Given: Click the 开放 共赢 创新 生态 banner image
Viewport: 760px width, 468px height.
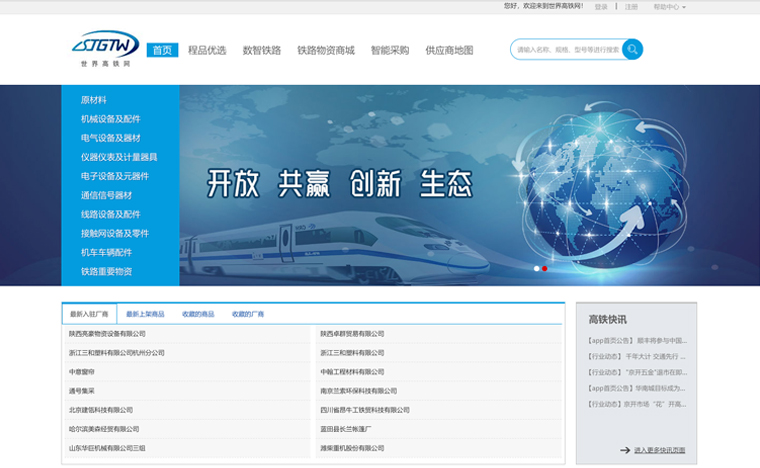Looking at the screenshot, I should pyautogui.click(x=340, y=184).
